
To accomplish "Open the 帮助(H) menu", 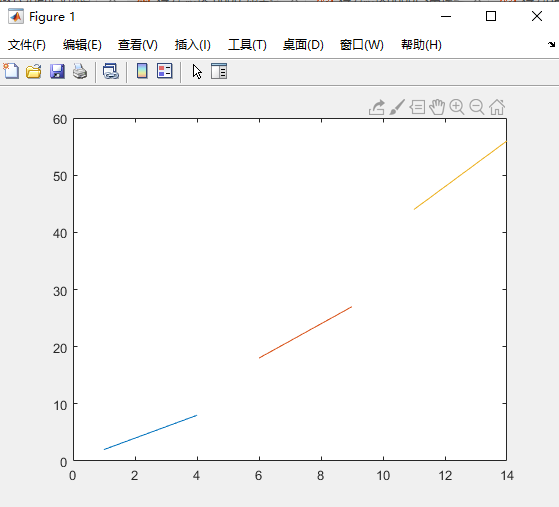I will click(421, 45).
